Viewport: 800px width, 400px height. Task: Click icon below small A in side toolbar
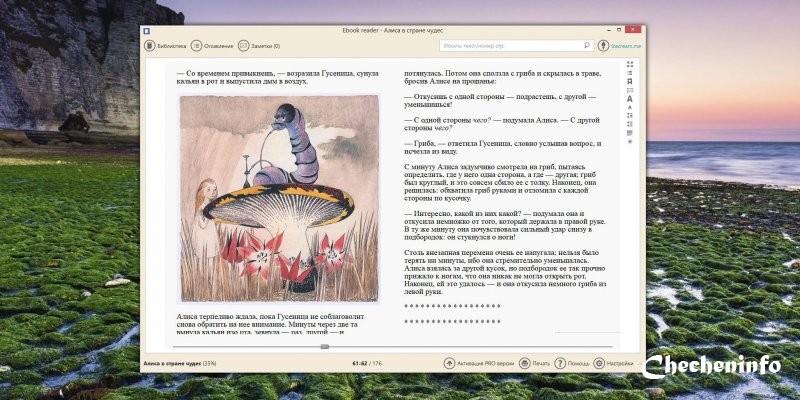[x=630, y=115]
